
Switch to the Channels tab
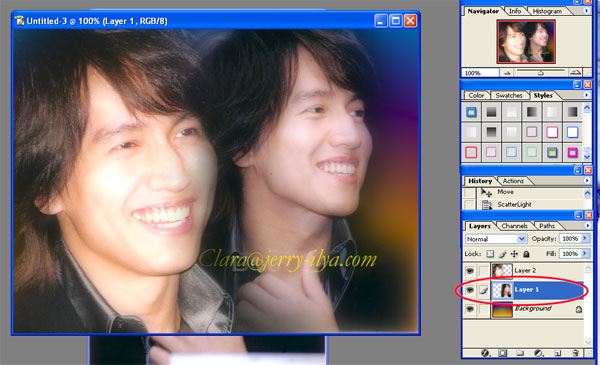[x=514, y=226]
